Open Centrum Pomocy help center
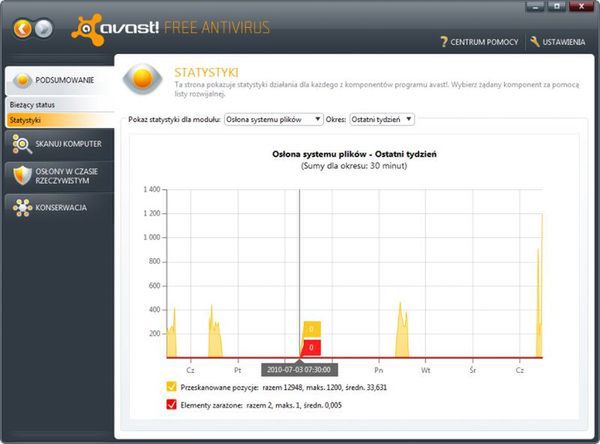The width and height of the screenshot is (600, 444). [480, 42]
